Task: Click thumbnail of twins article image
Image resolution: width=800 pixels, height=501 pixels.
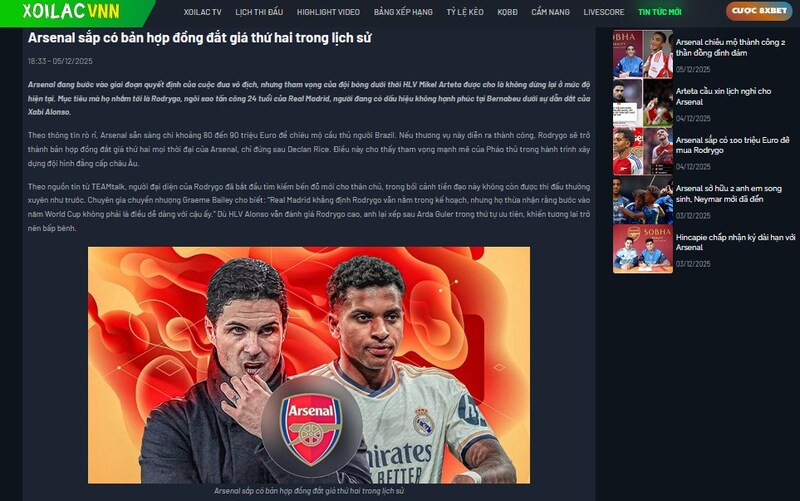Action: [x=643, y=201]
